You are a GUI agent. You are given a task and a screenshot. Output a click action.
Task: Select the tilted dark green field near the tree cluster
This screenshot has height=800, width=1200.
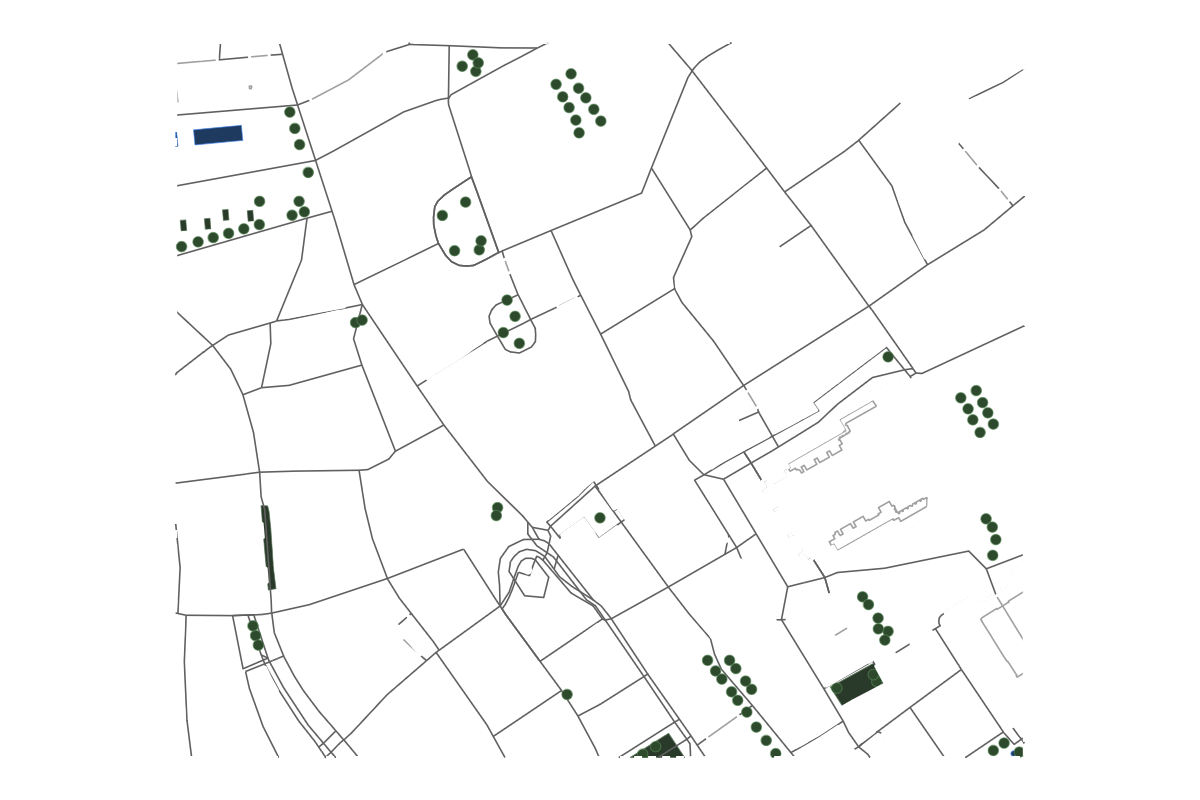[857, 684]
